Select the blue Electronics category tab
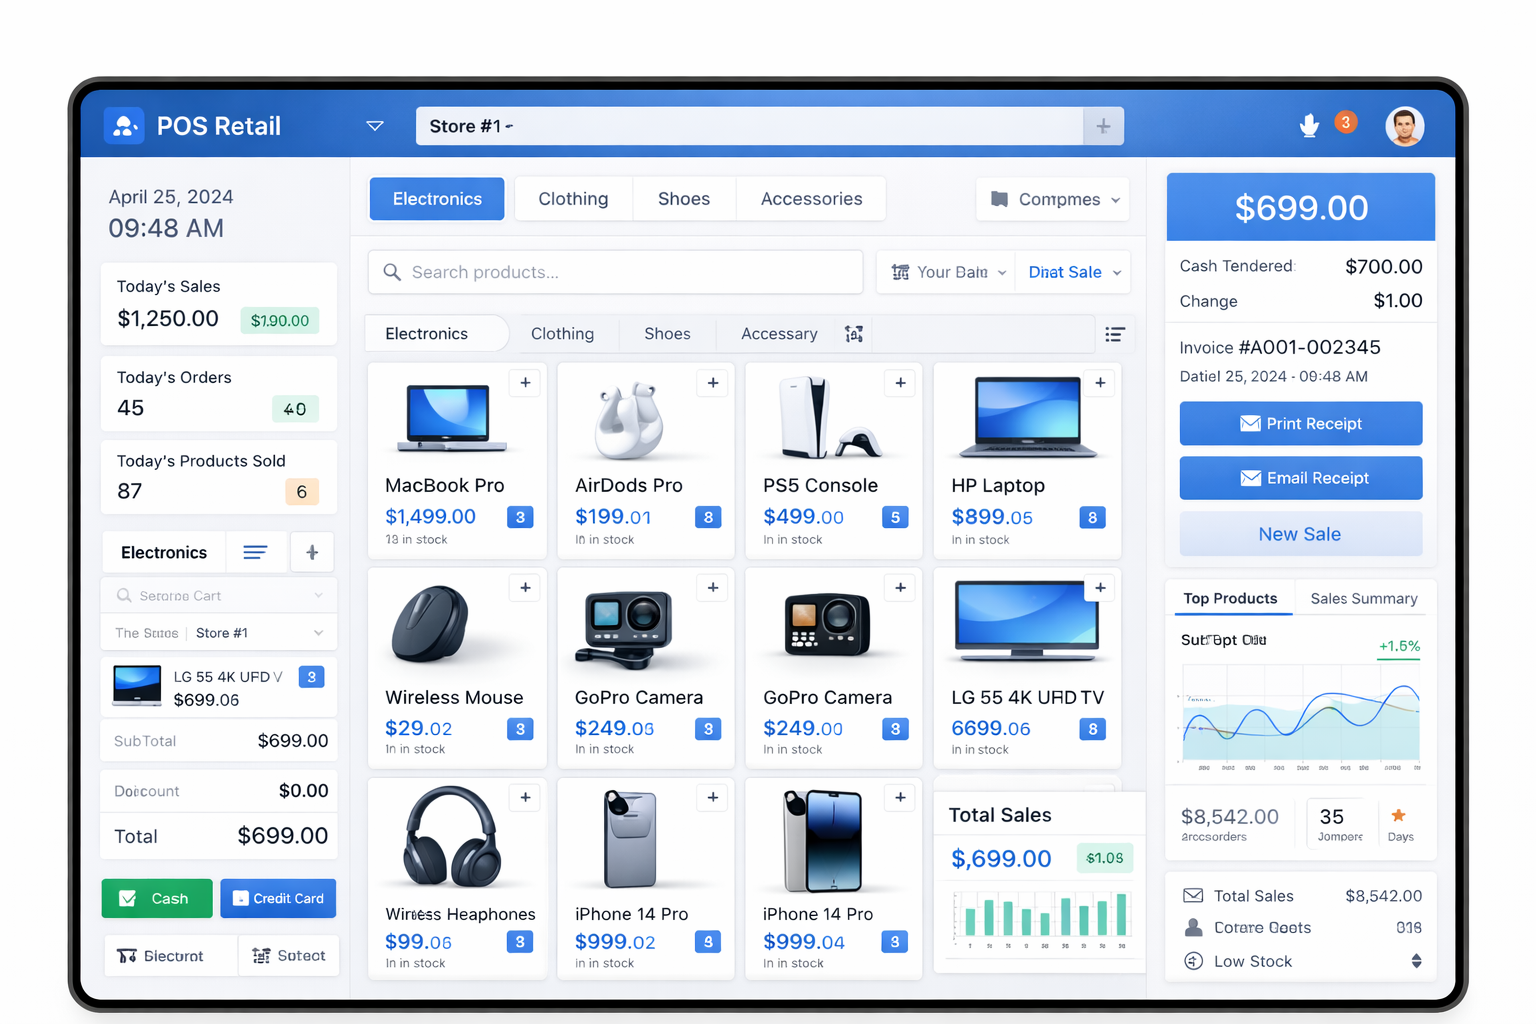This screenshot has width=1536, height=1024. (x=437, y=199)
